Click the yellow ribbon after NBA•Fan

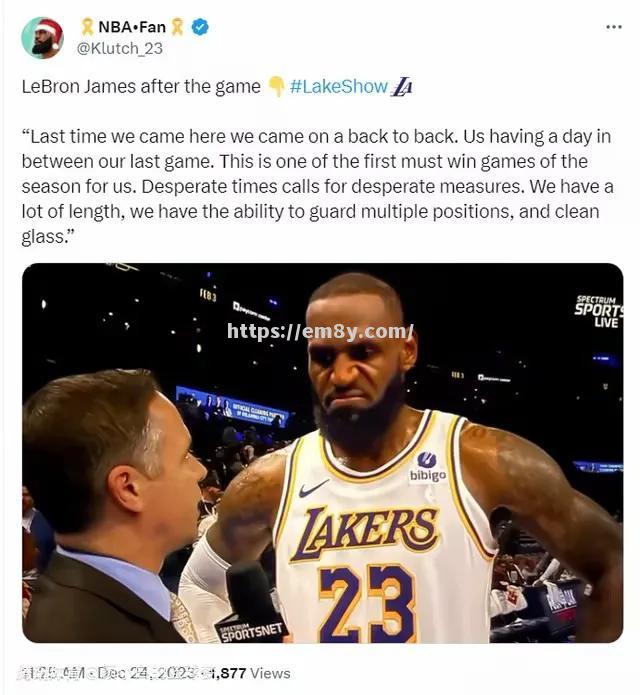tap(177, 27)
